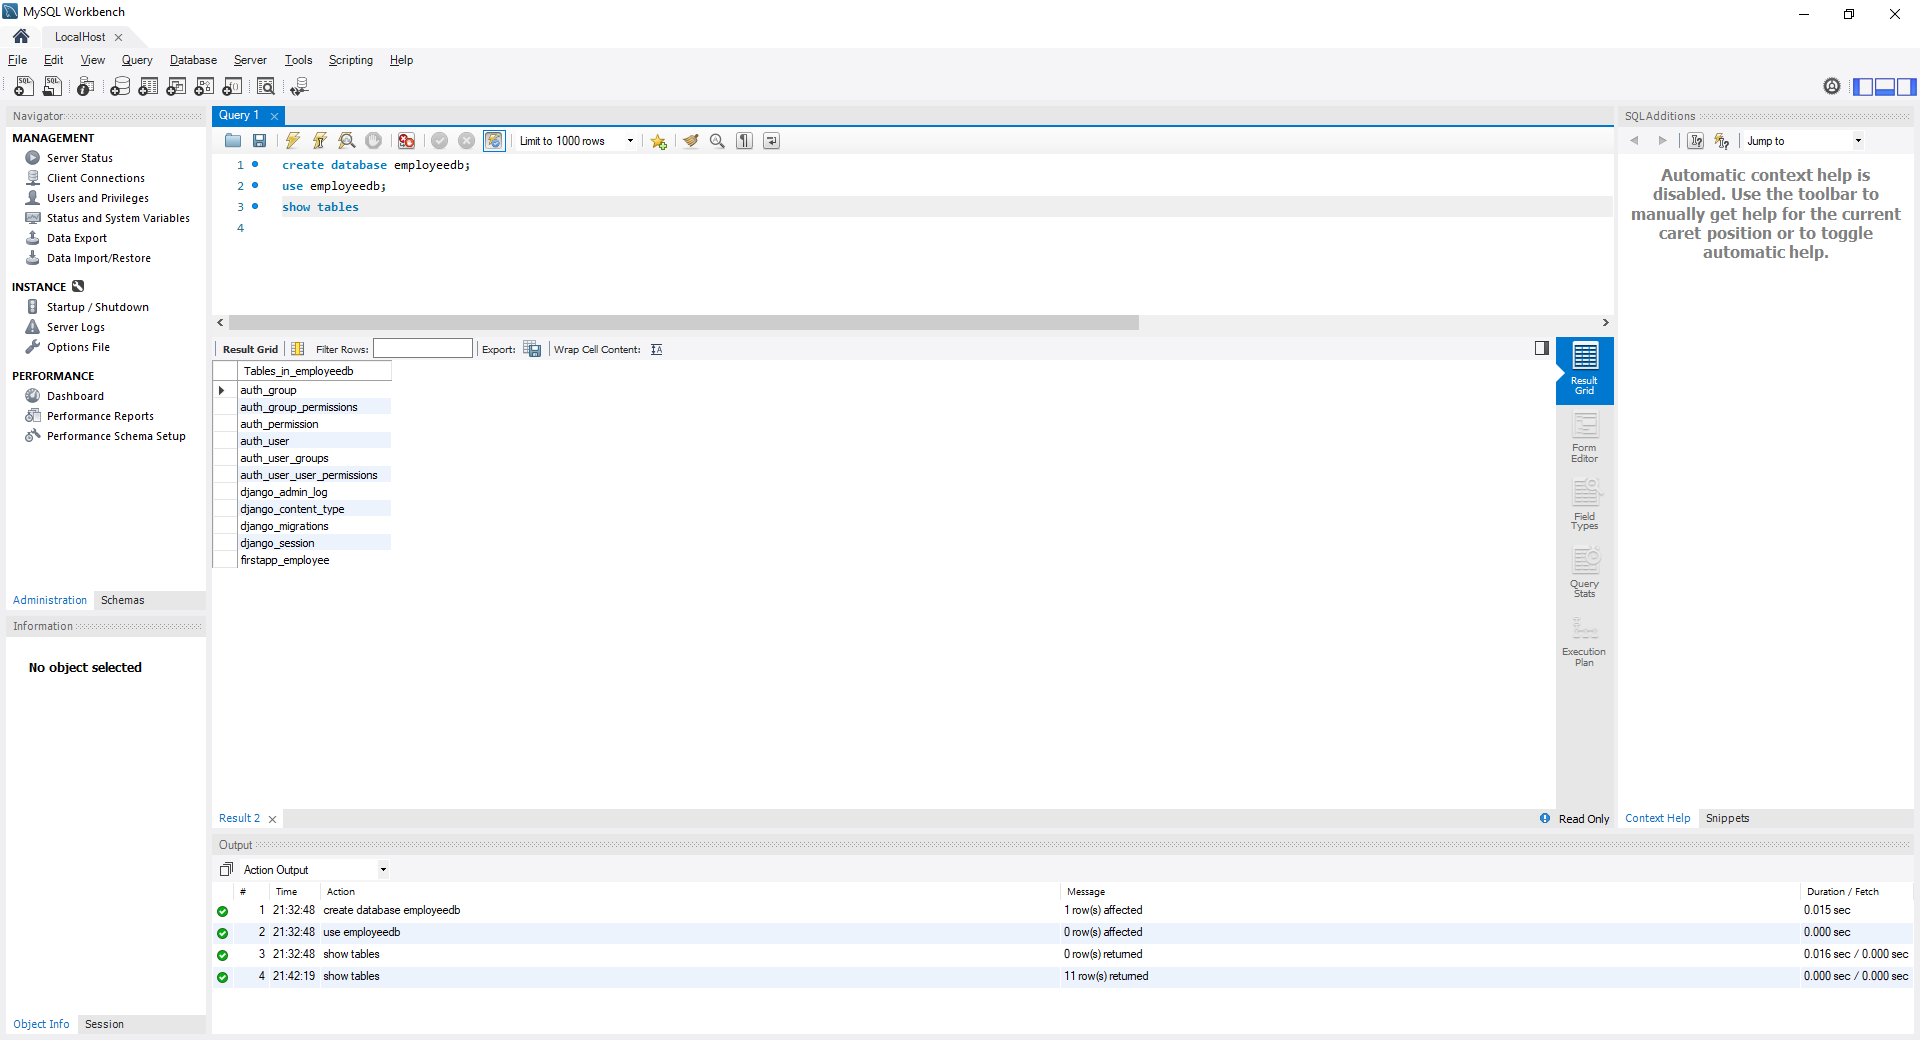
Task: Select the Form Editor view
Action: (1584, 438)
